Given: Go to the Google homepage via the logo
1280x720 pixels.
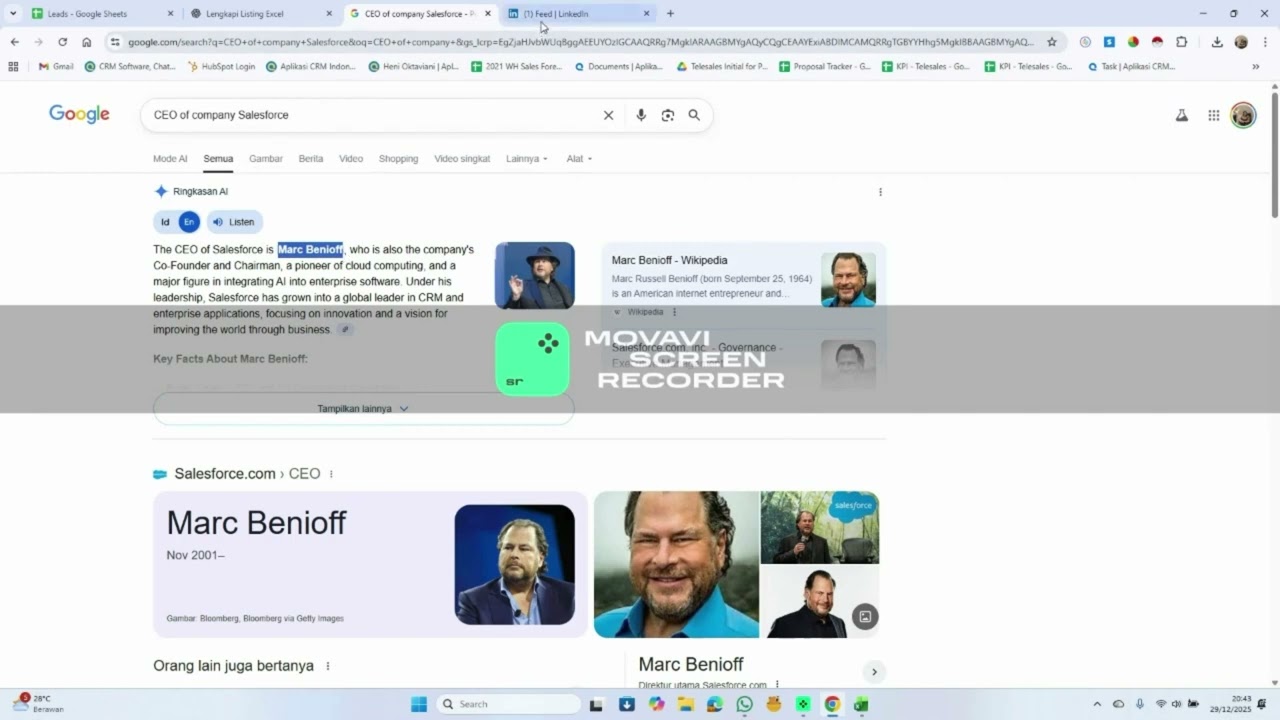Looking at the screenshot, I should coord(79,114).
